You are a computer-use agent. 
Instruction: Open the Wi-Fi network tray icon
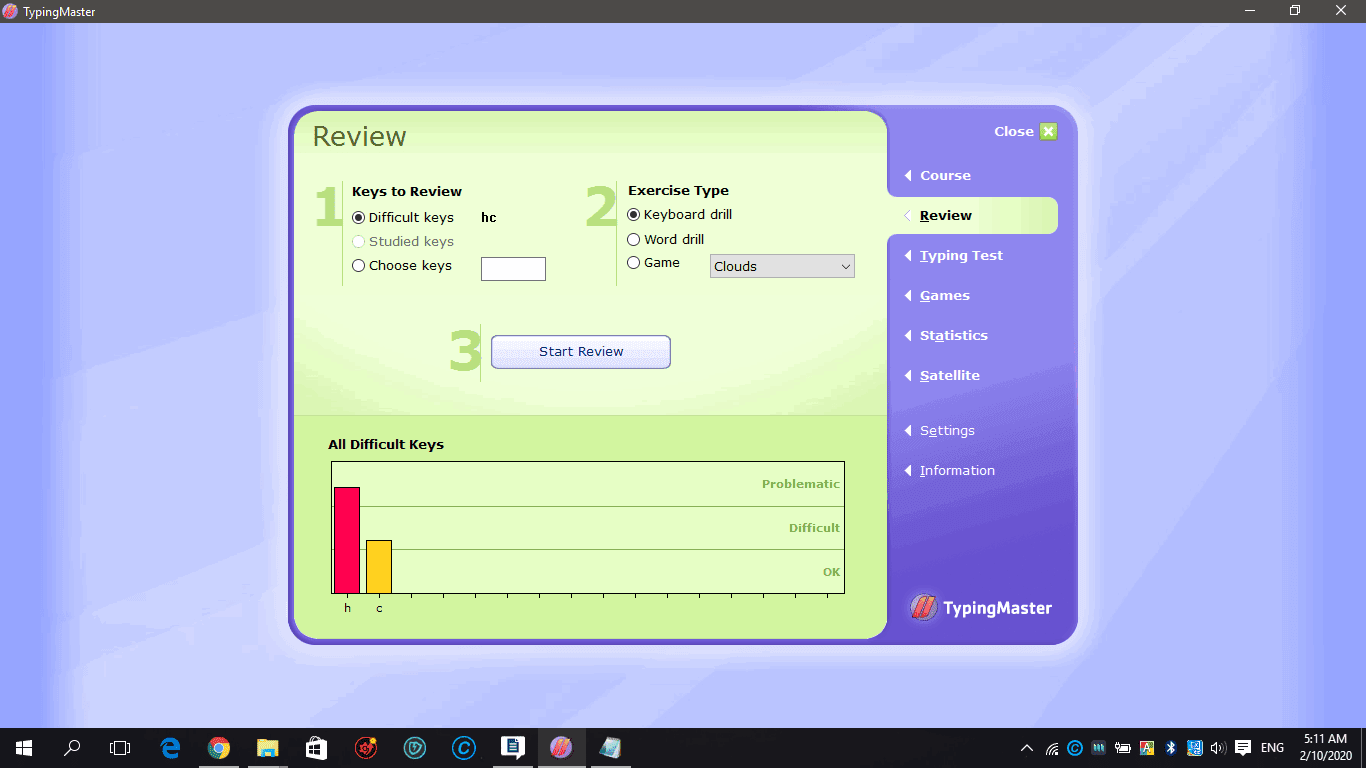click(x=1052, y=748)
